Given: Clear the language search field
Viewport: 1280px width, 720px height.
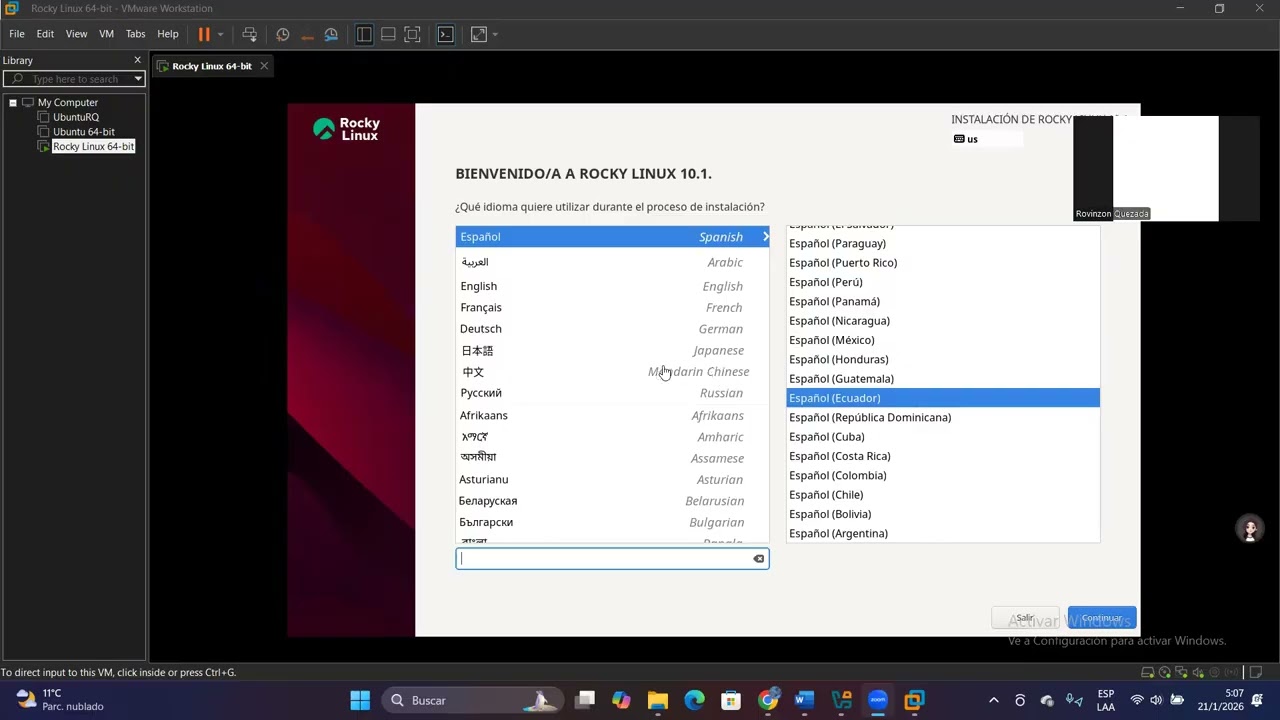Looking at the screenshot, I should click(x=759, y=559).
